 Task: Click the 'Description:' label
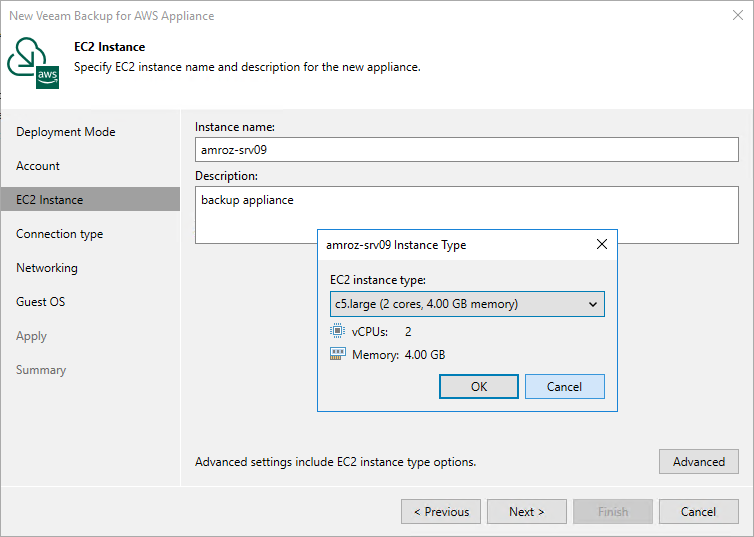click(x=226, y=176)
